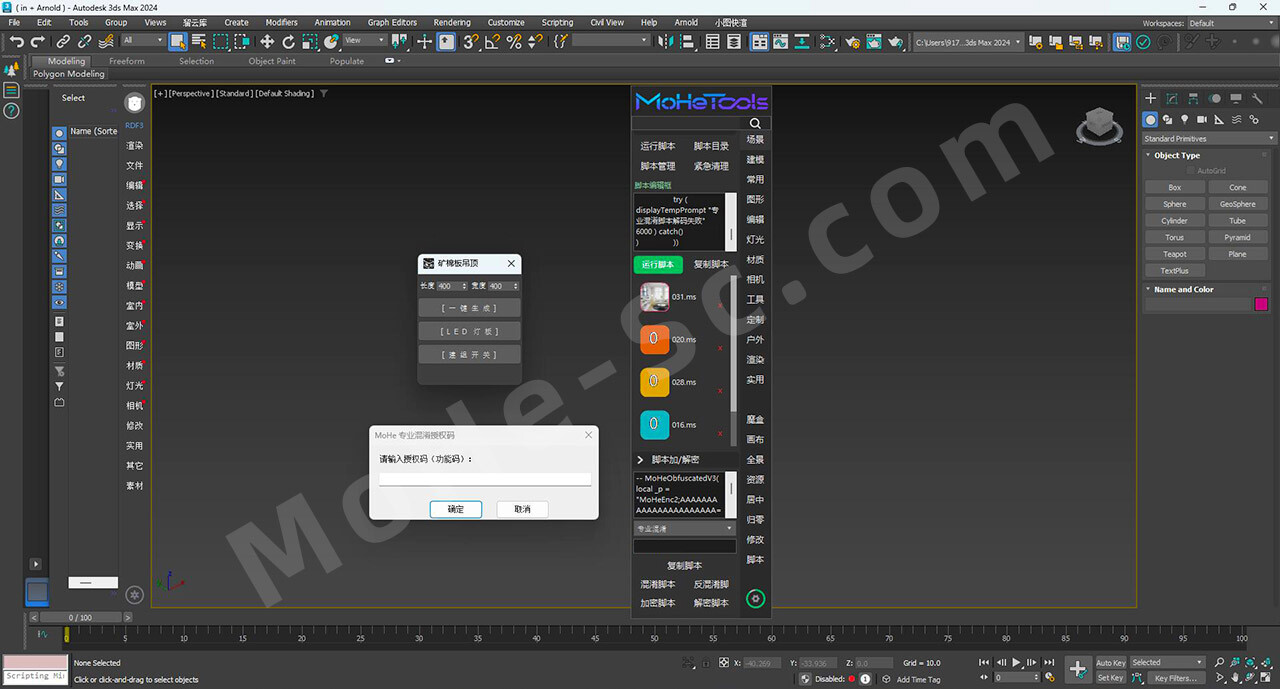This screenshot has width=1280, height=689.
Task: Create a Teapot primitive button
Action: click(x=1174, y=254)
